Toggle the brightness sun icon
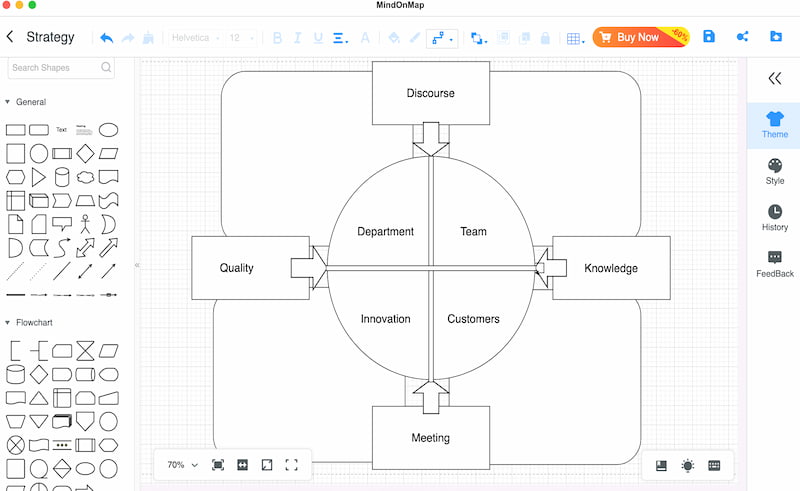Screen dimensions: 800x491 click(x=688, y=465)
